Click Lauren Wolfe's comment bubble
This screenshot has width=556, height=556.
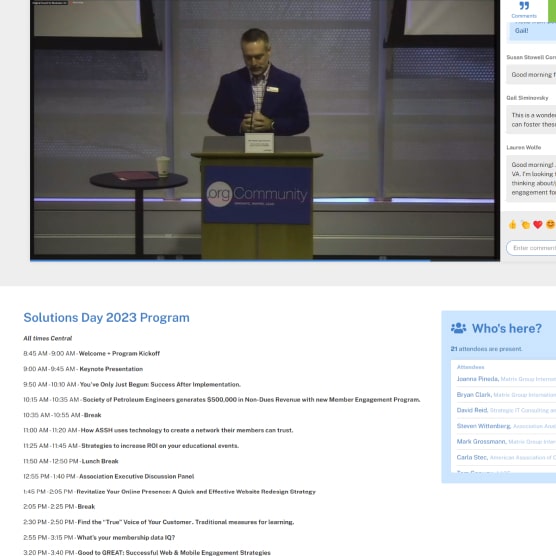pos(531,178)
